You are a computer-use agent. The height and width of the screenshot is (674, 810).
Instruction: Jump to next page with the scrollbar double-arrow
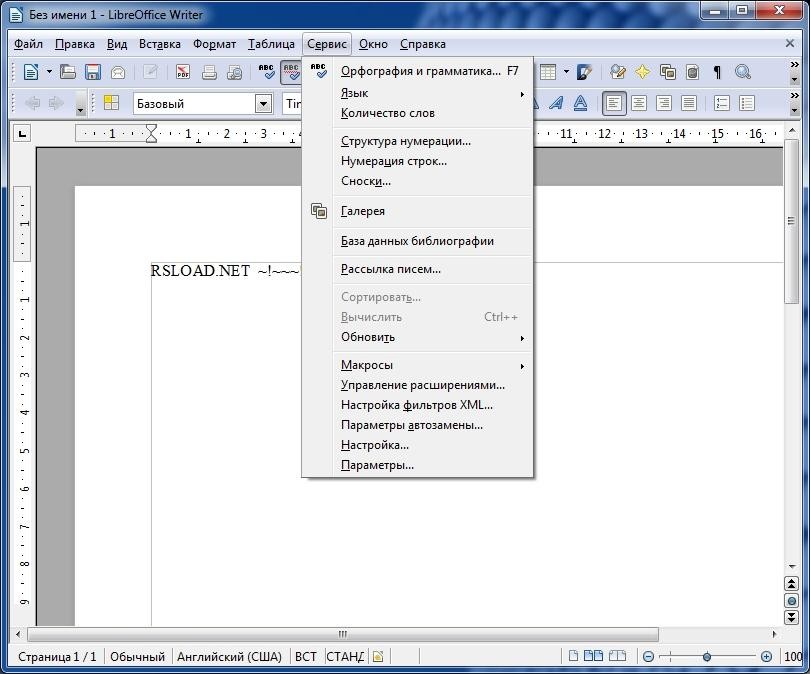(x=791, y=617)
